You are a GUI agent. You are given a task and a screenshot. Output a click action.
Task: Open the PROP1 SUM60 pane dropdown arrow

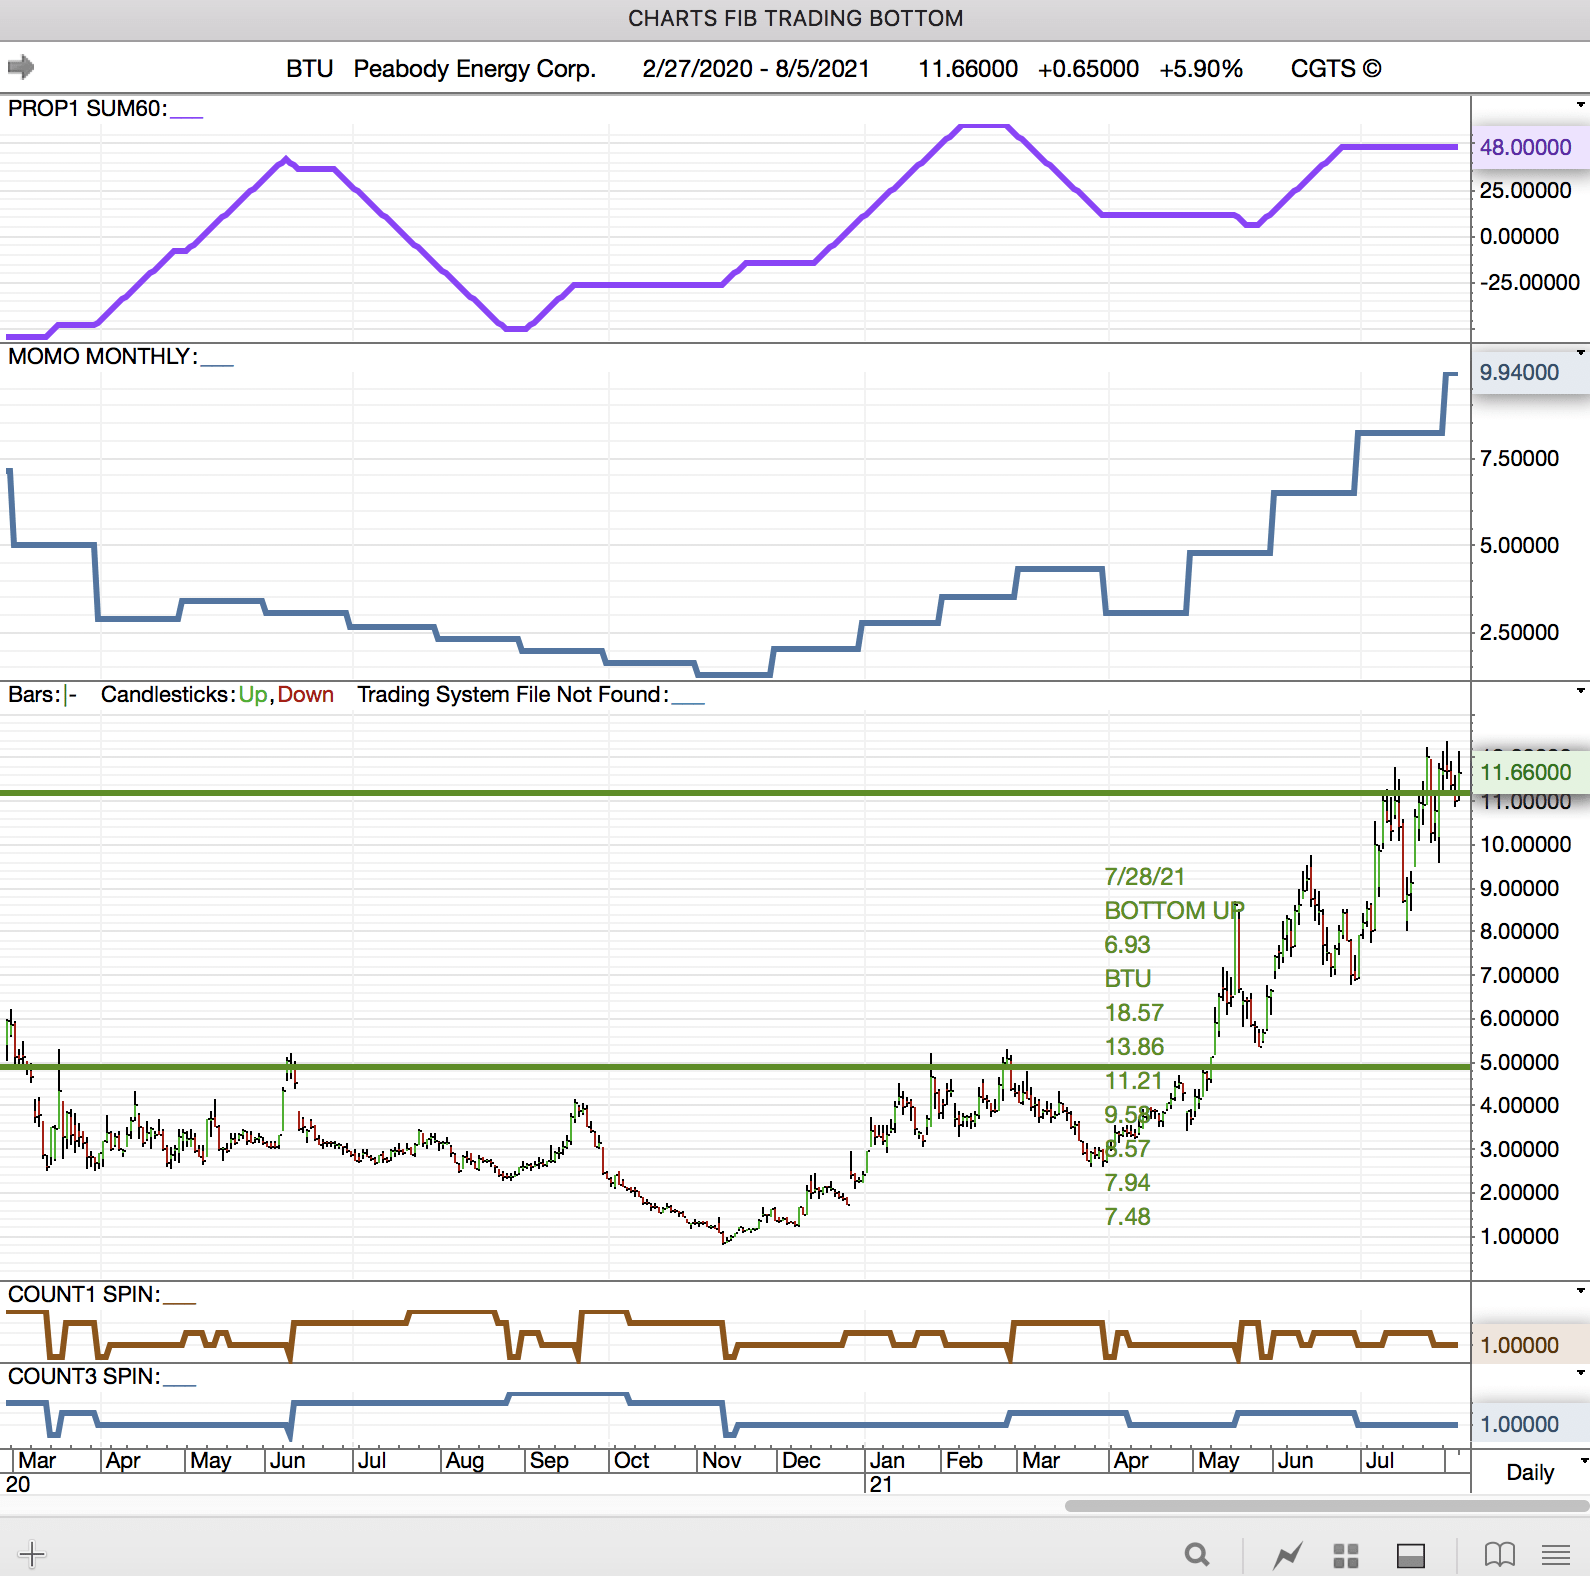pos(1581,105)
